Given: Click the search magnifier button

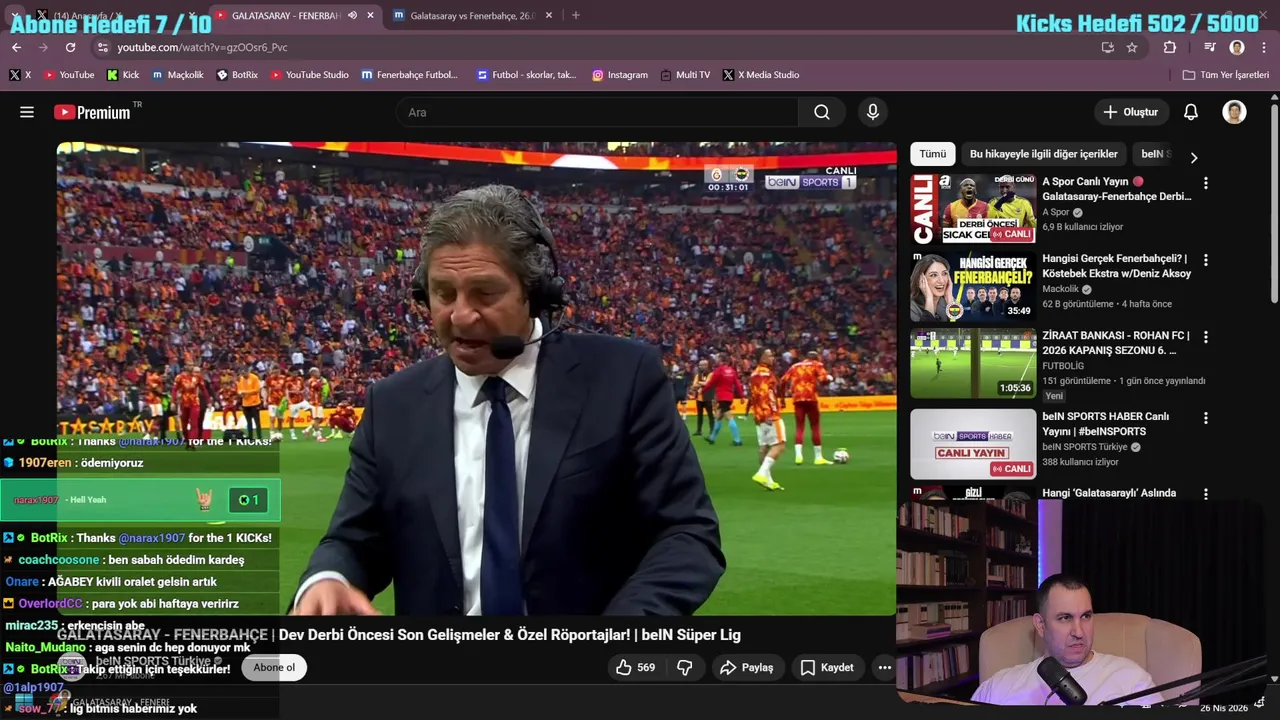Looking at the screenshot, I should point(822,112).
